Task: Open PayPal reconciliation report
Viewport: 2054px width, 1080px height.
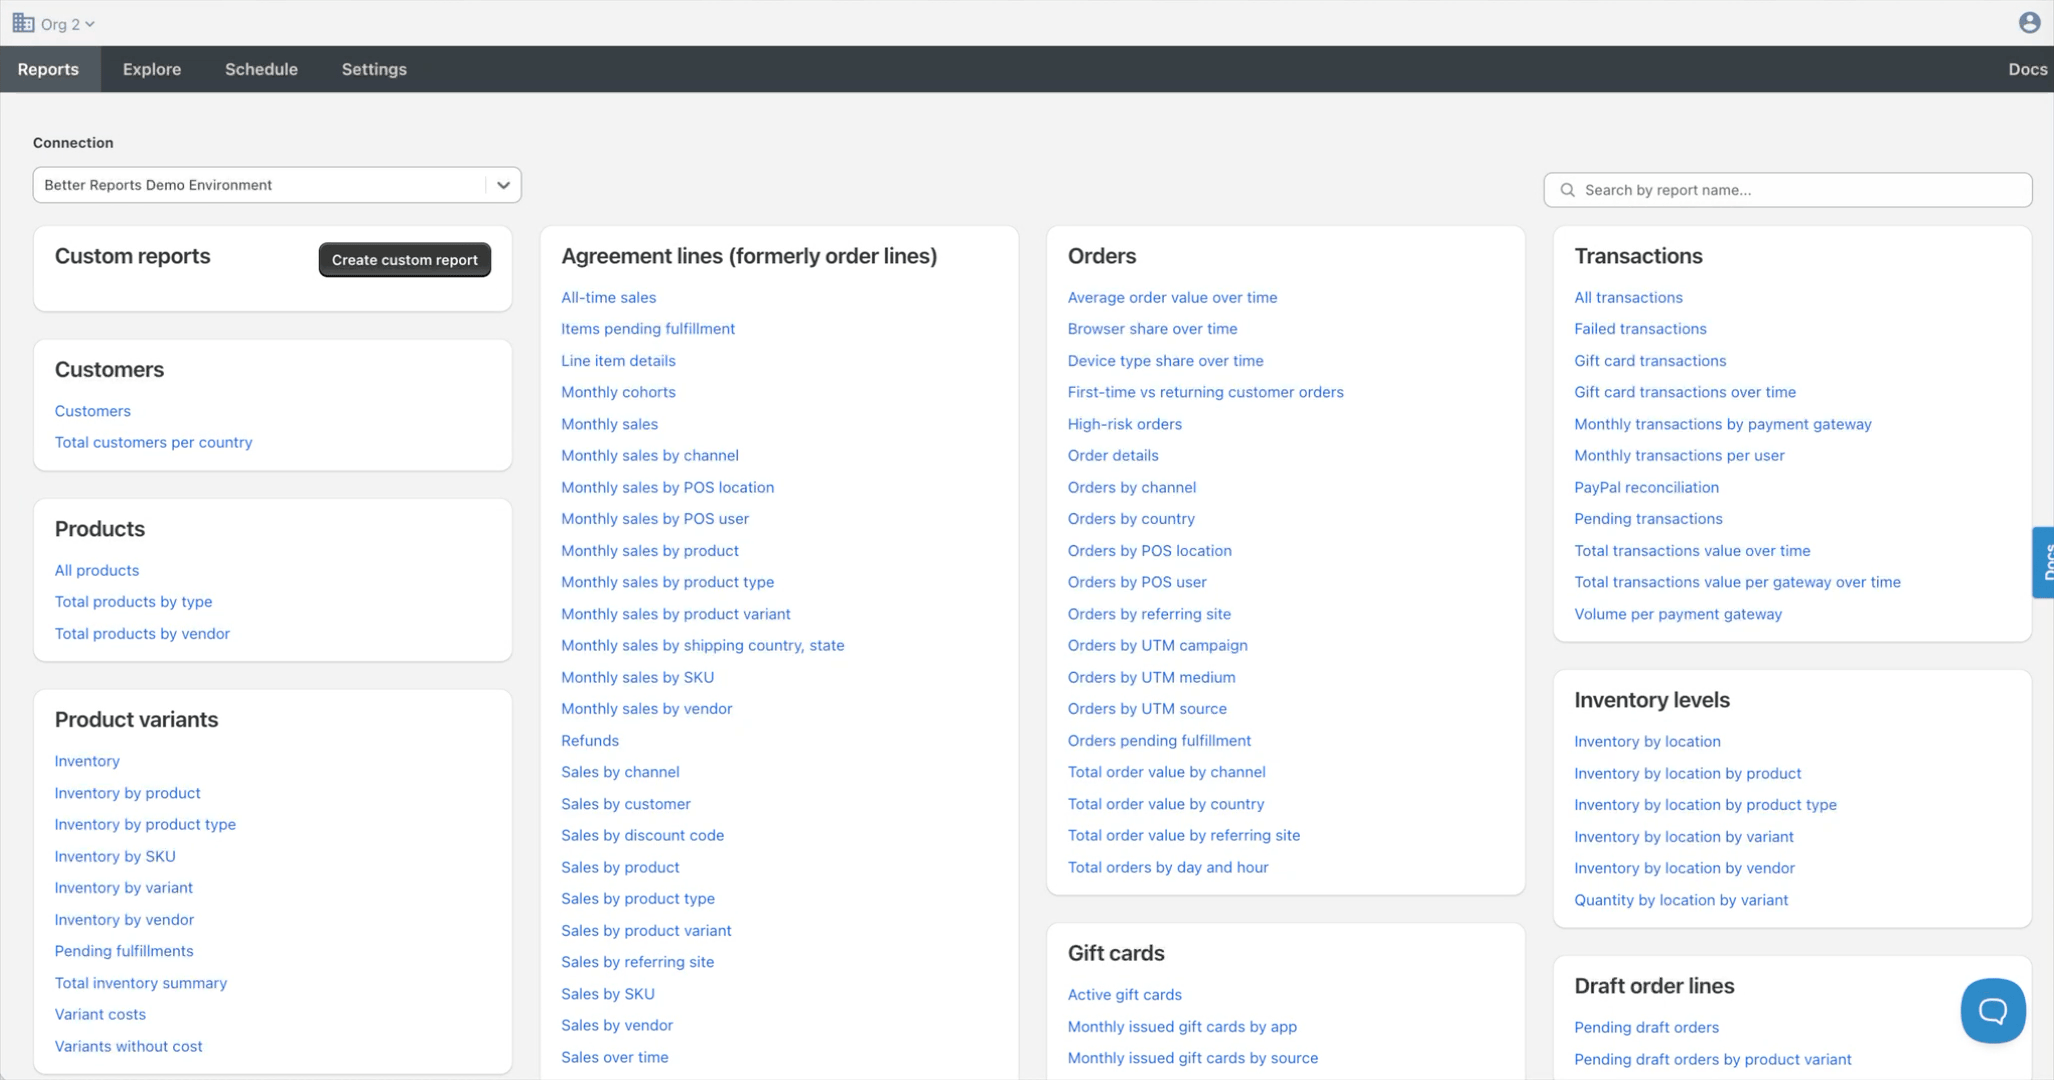Action: (1646, 487)
